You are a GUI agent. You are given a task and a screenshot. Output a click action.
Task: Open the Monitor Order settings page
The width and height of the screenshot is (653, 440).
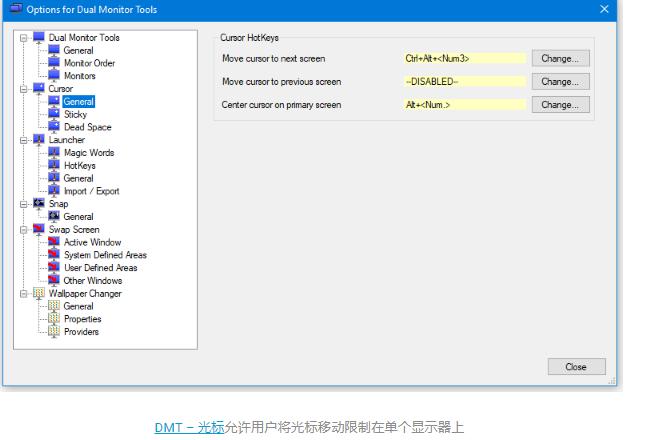90,63
